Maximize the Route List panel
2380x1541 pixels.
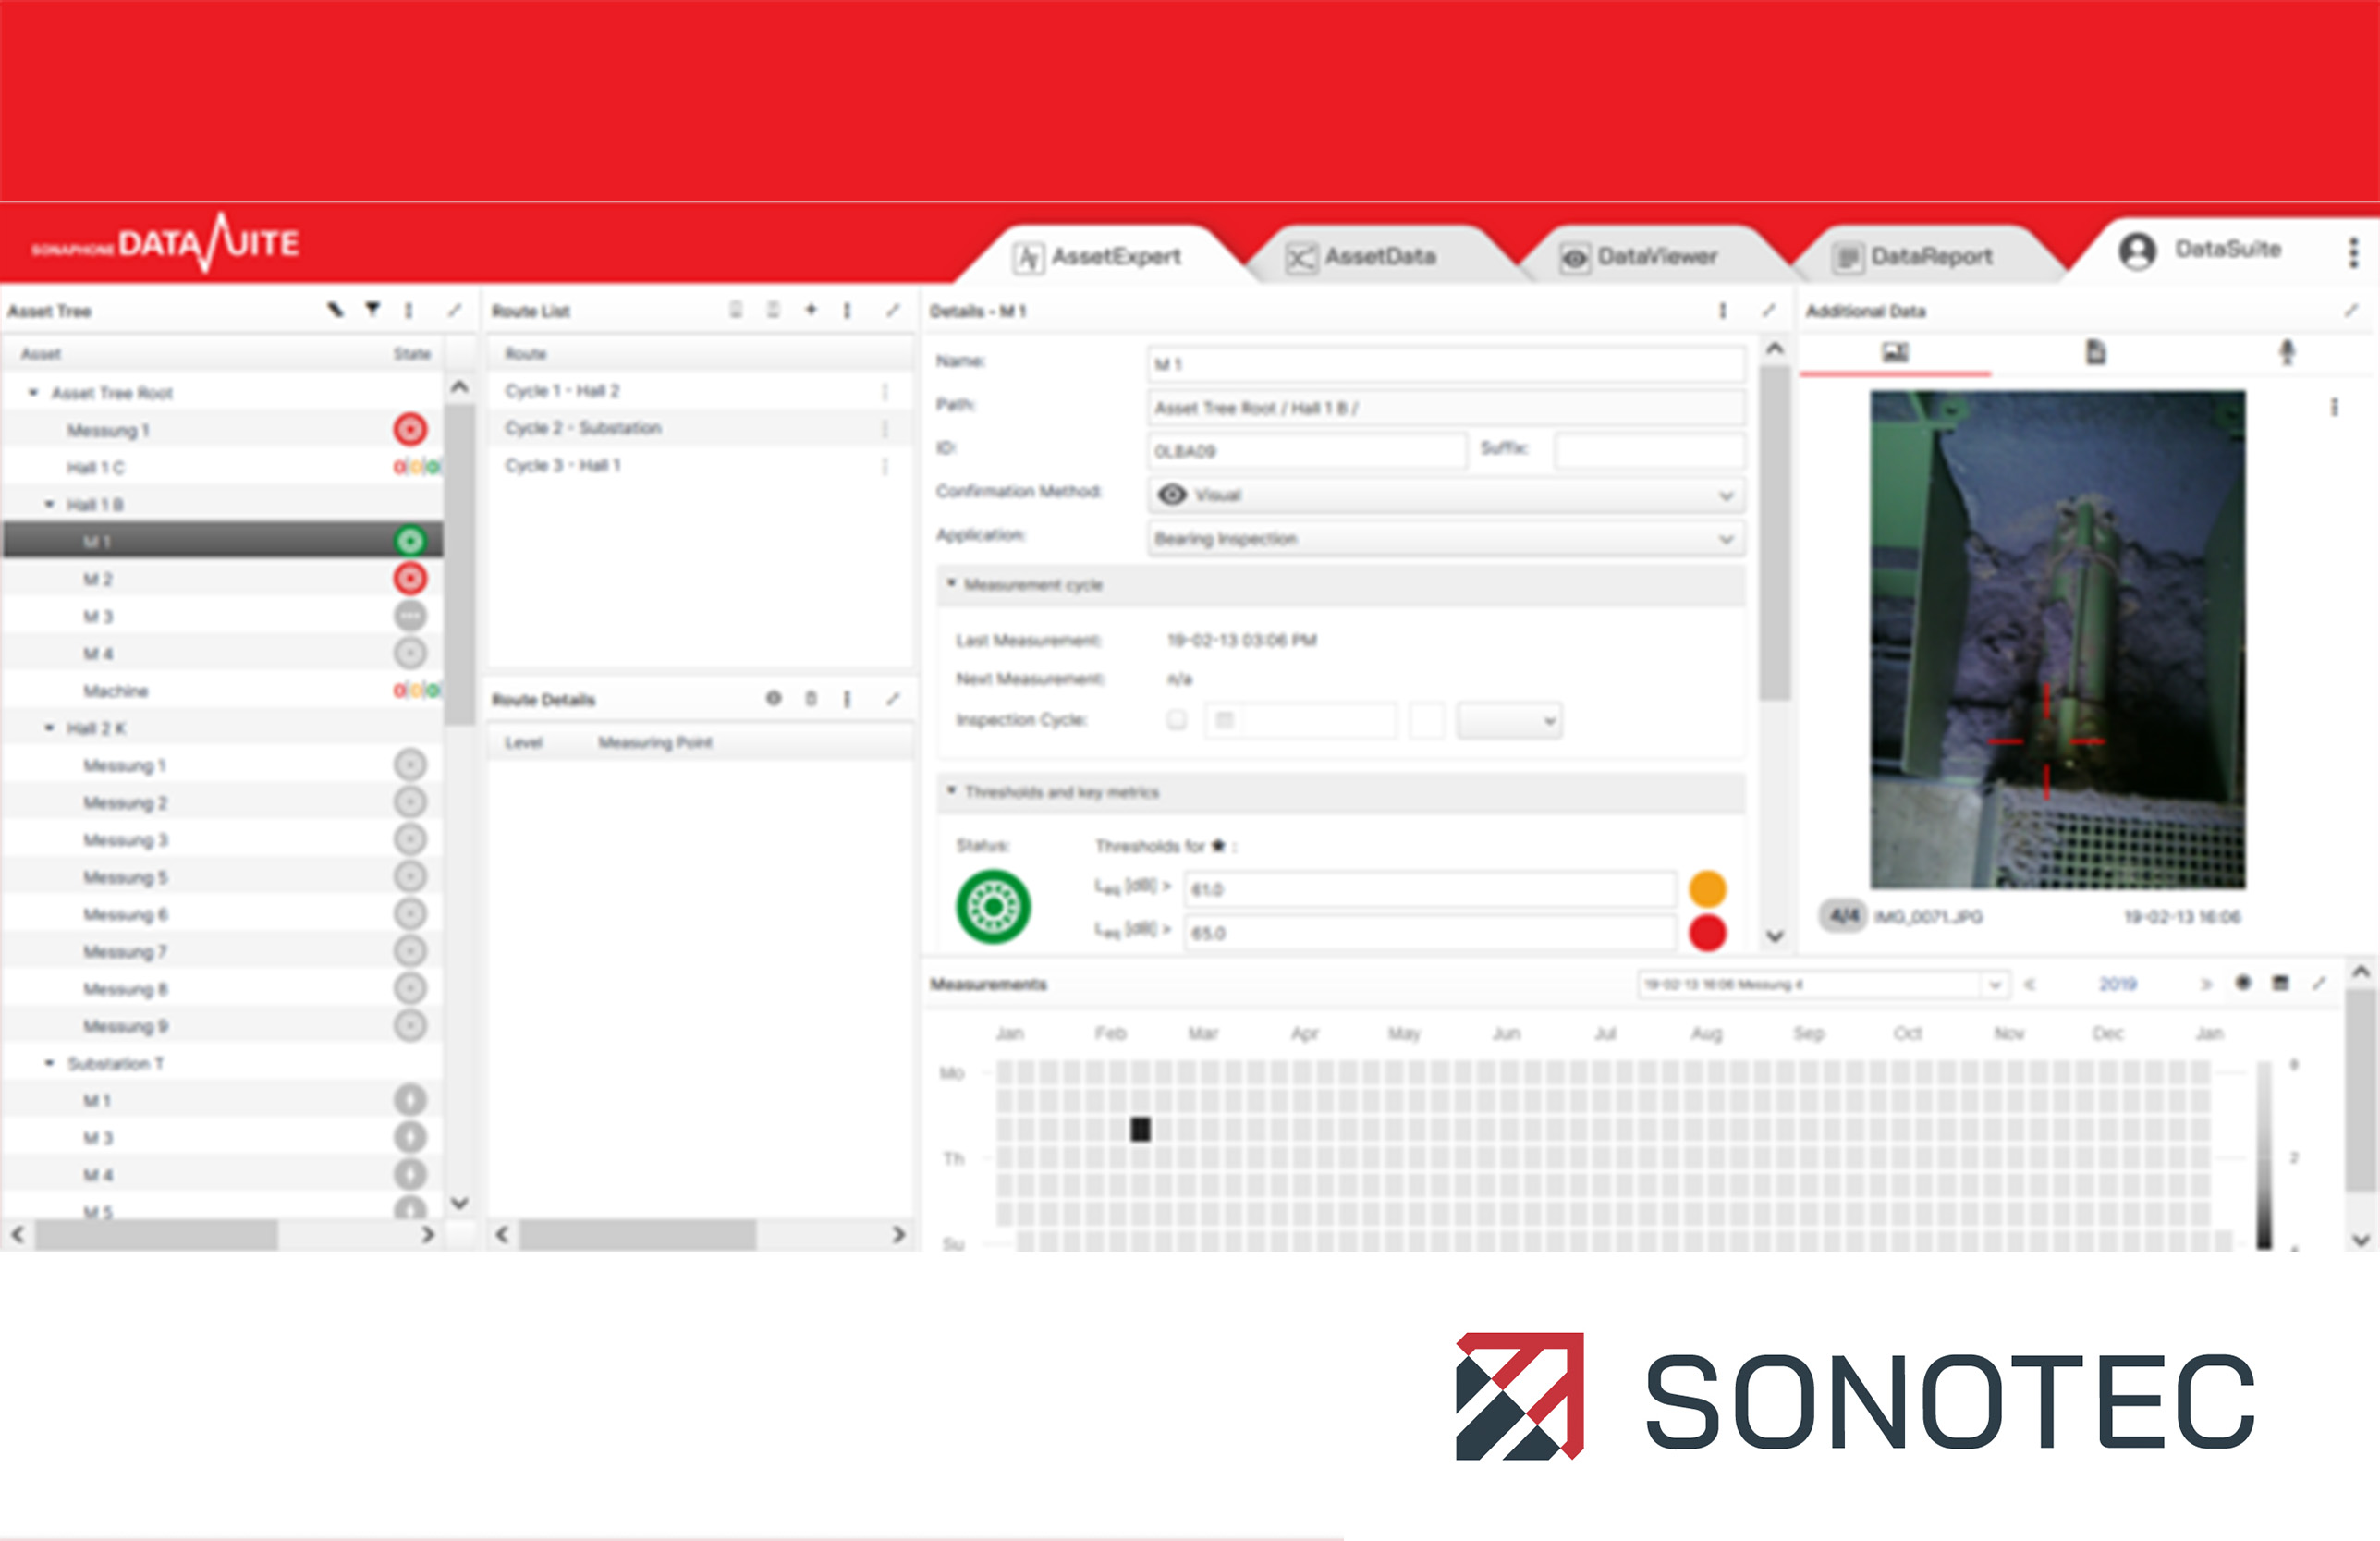click(x=892, y=310)
